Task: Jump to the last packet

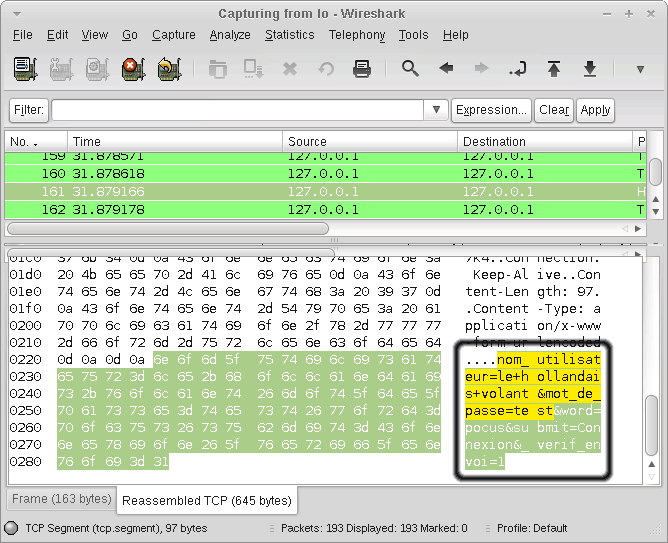Action: click(590, 69)
